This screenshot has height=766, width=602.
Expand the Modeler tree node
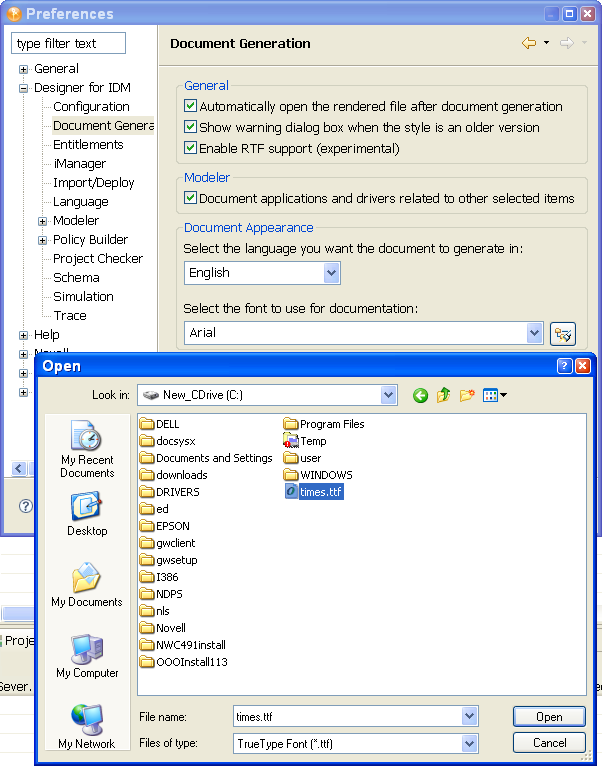tap(43, 221)
